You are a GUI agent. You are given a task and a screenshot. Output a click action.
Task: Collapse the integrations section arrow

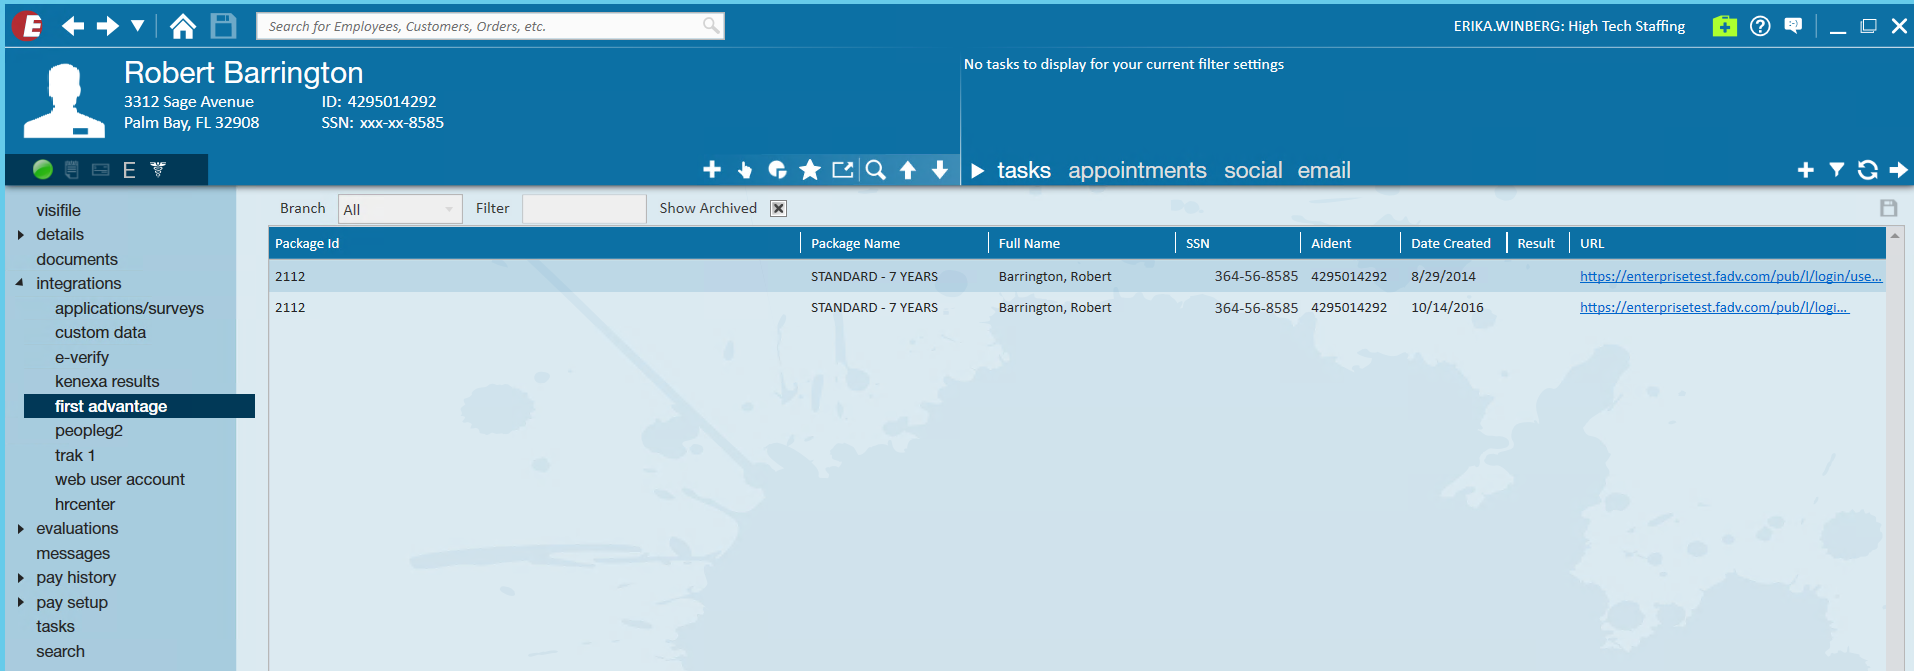coord(20,283)
